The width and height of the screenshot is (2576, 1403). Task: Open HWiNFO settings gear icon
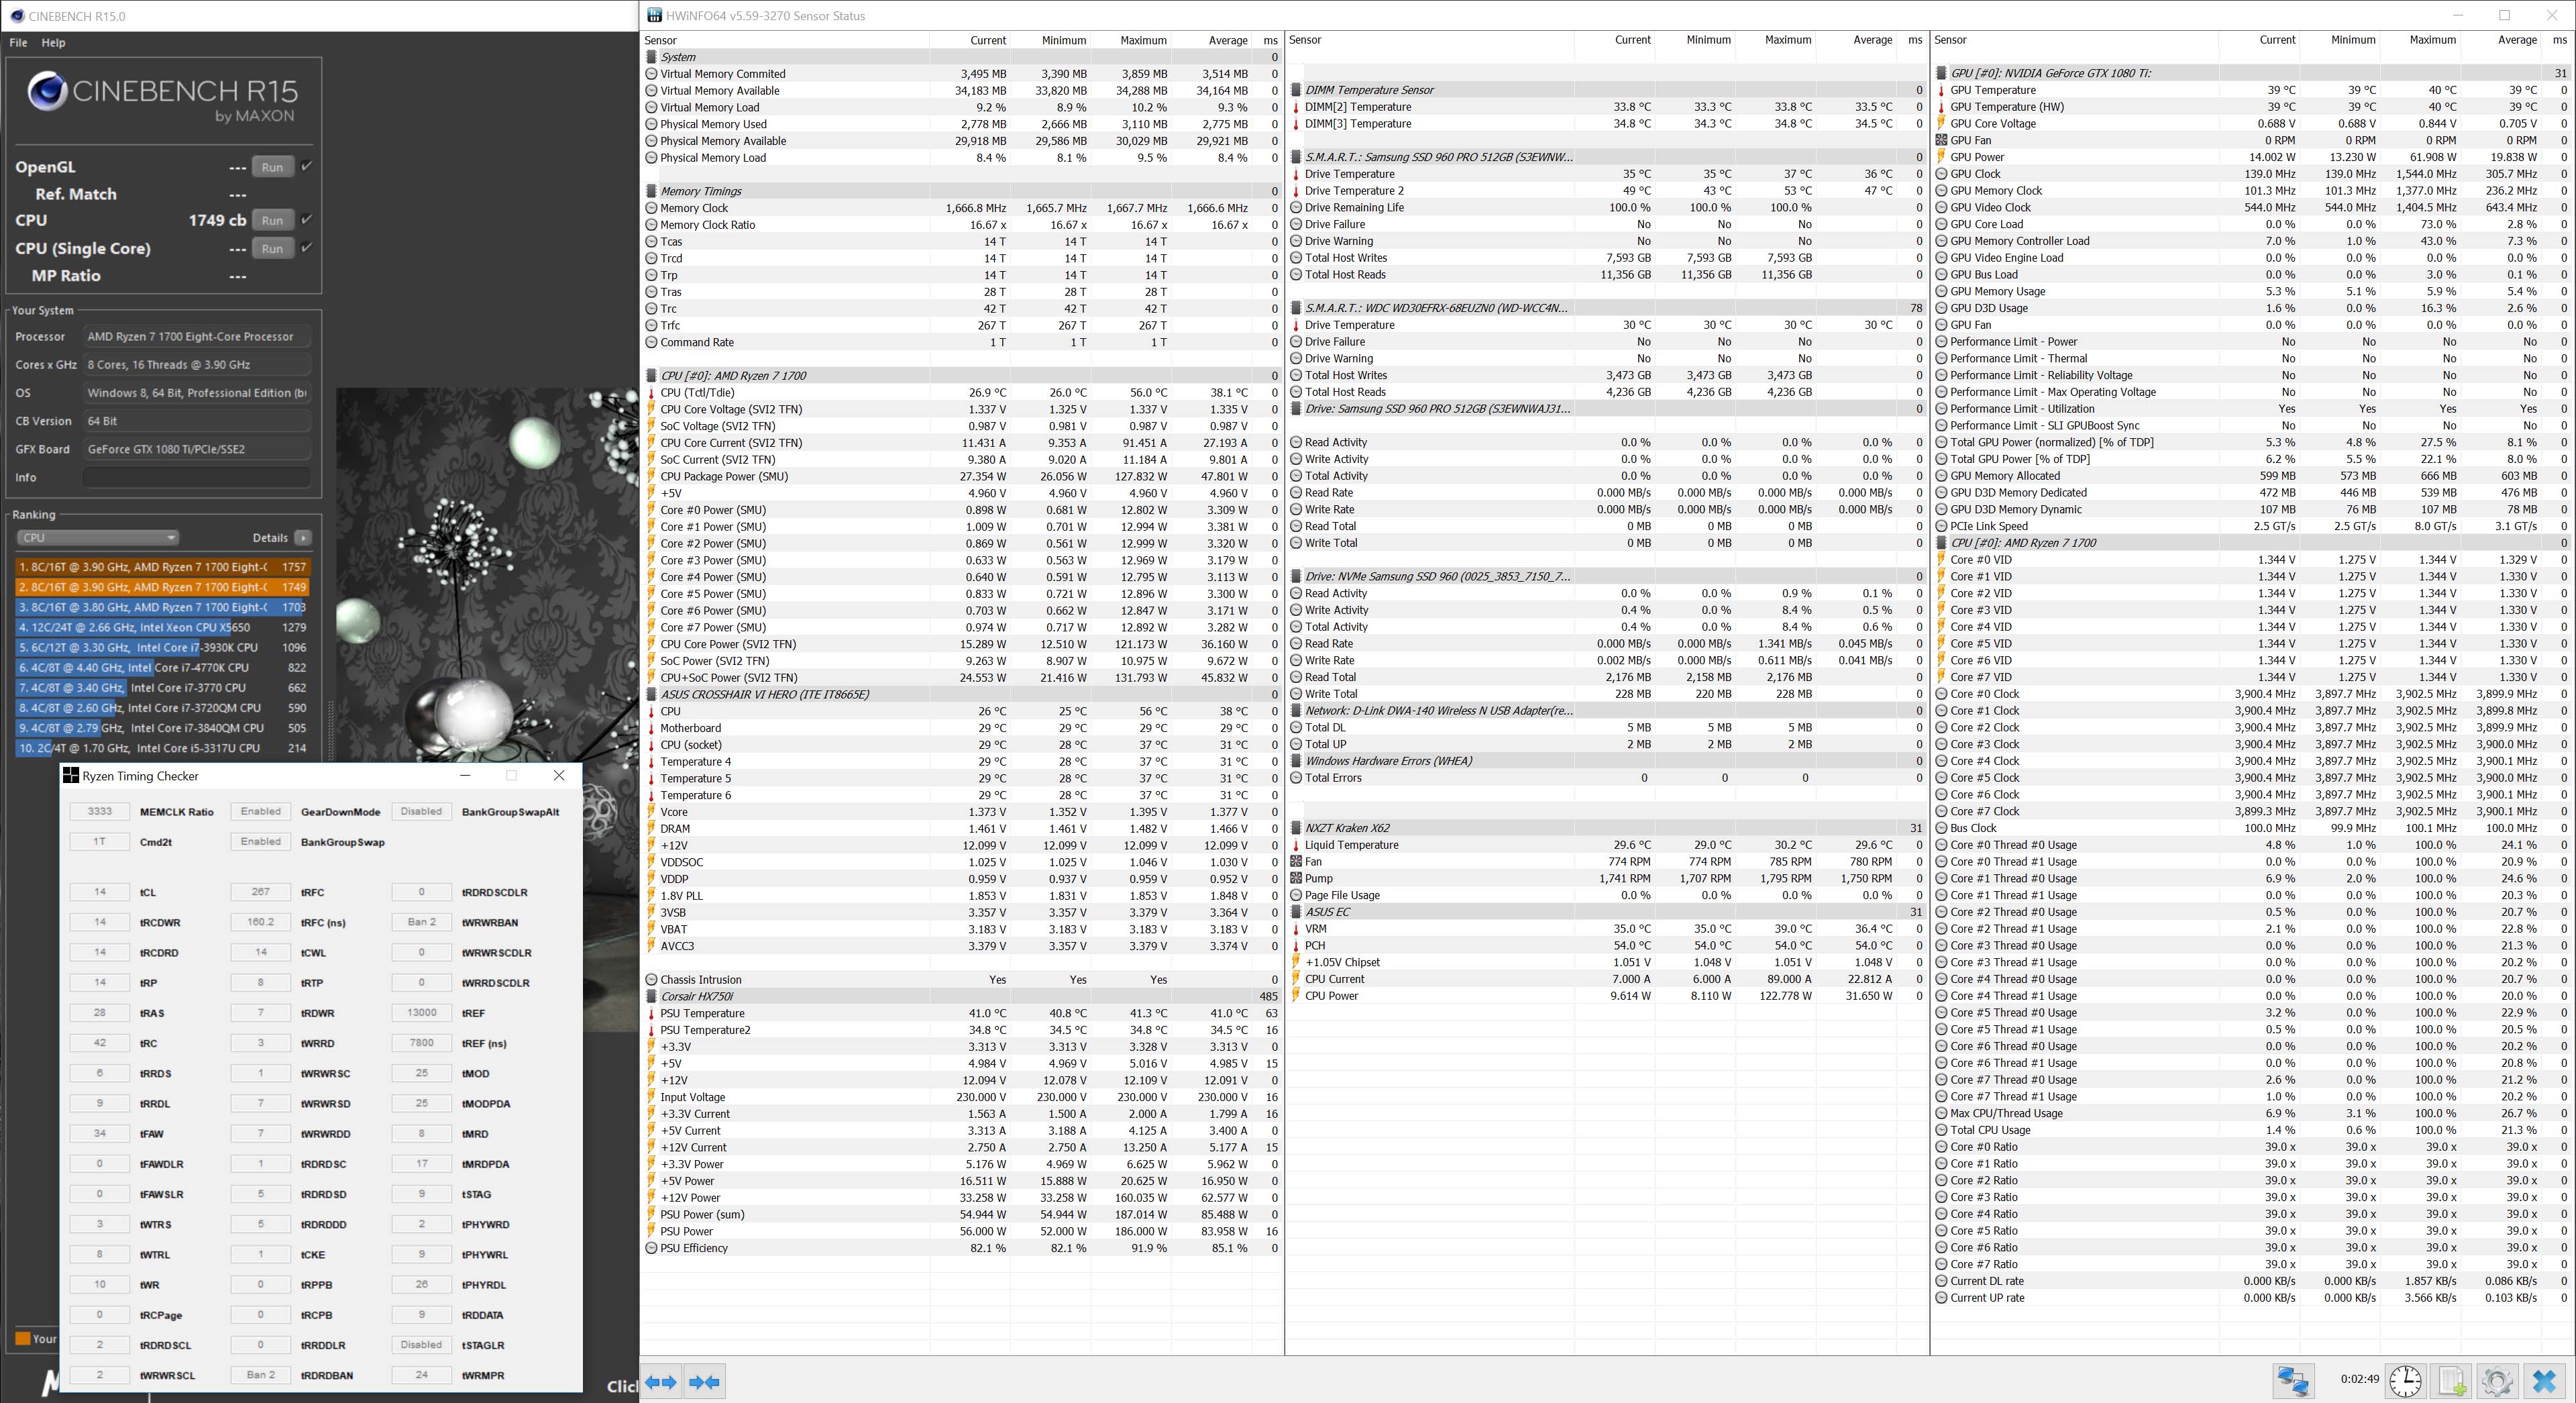coord(2497,1381)
